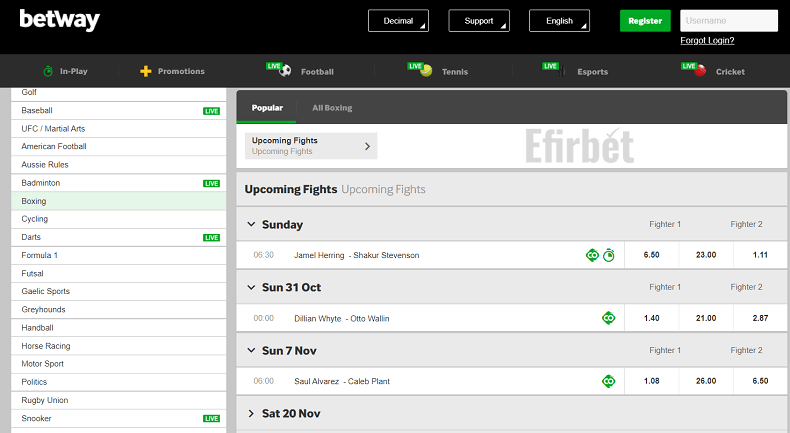Click eye icon for Whyte vs Wallin
Image resolution: width=790 pixels, height=433 pixels.
(x=609, y=318)
